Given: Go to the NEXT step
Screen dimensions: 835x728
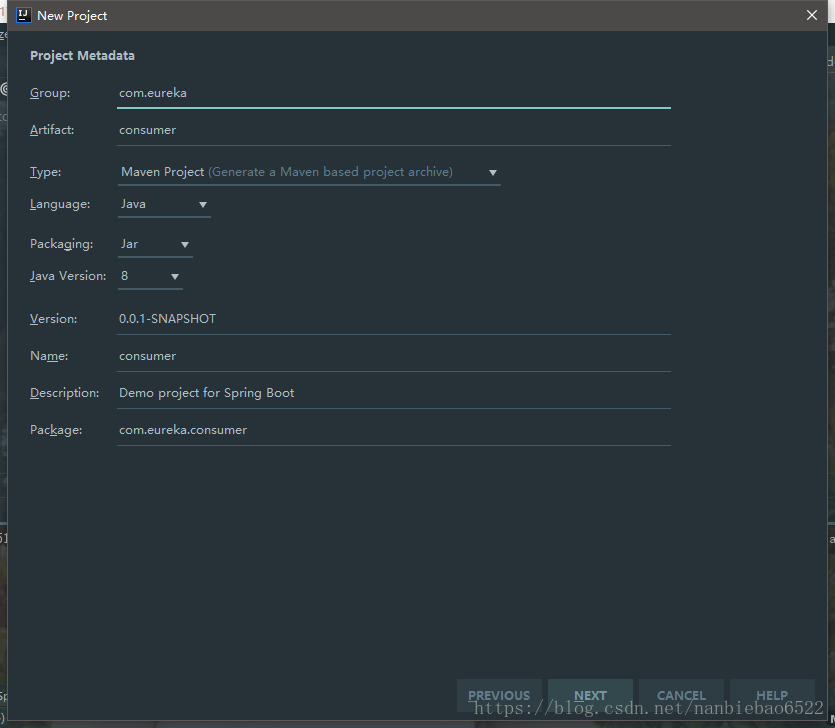Looking at the screenshot, I should (590, 695).
